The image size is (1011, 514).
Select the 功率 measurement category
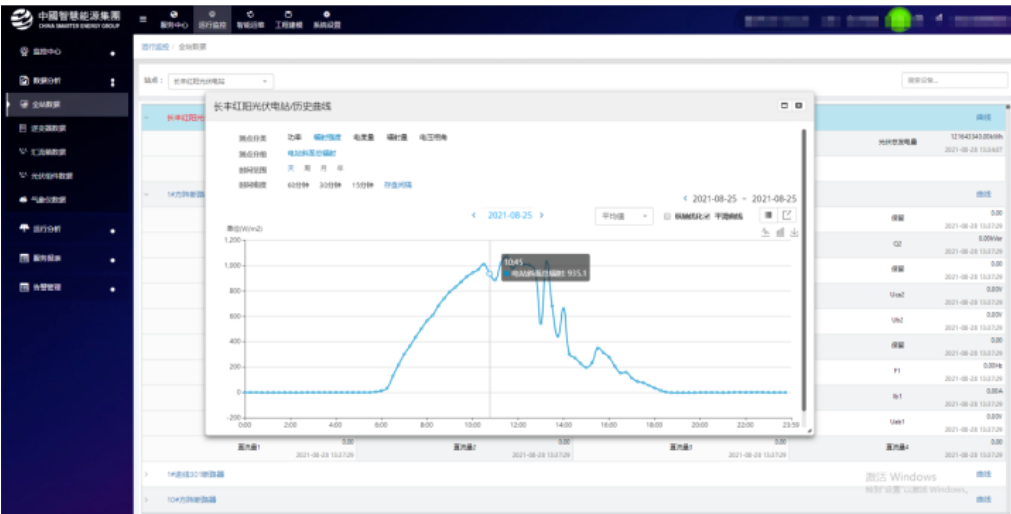(x=294, y=137)
